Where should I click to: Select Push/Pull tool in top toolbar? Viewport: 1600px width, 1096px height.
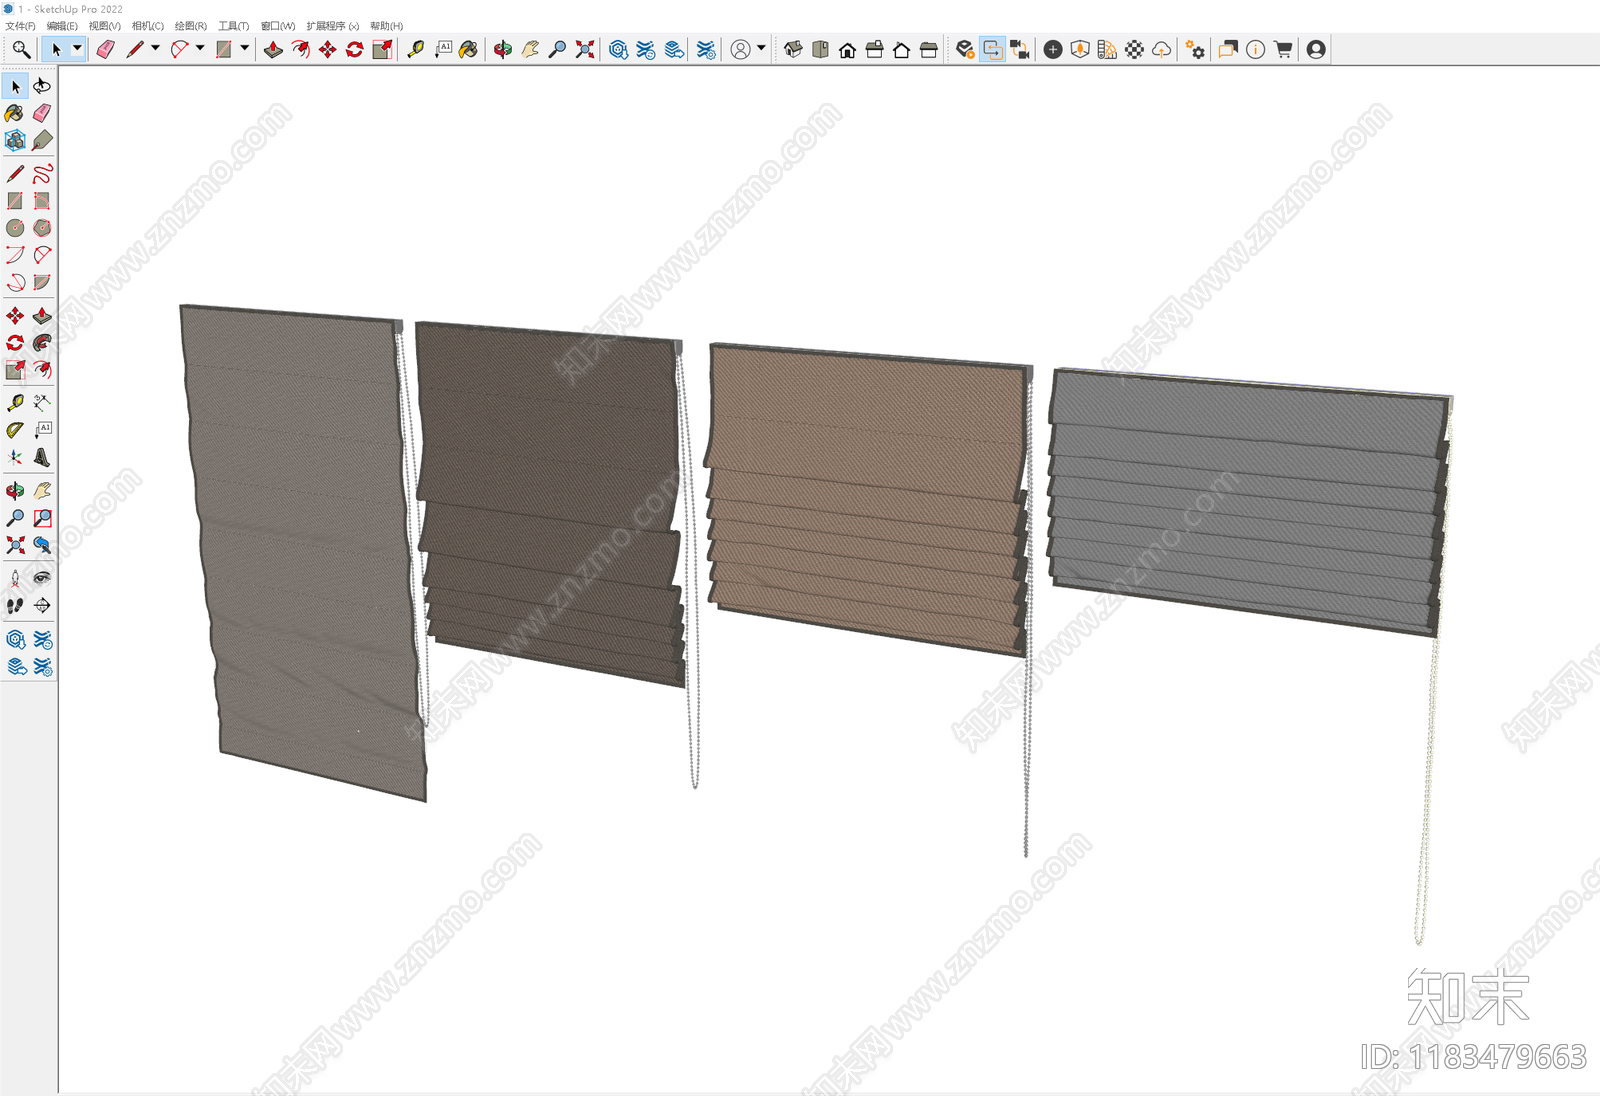tap(273, 49)
